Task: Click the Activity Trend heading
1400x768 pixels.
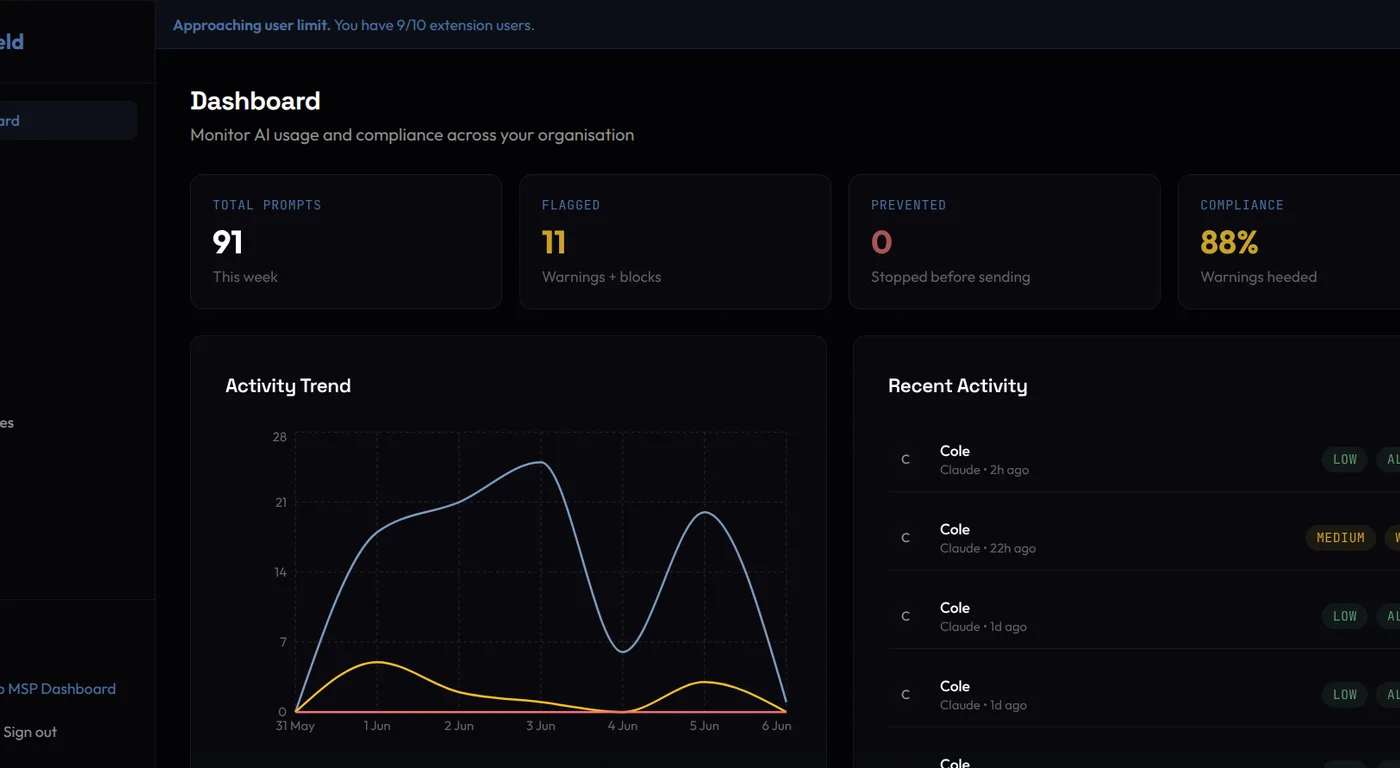Action: 288,386
